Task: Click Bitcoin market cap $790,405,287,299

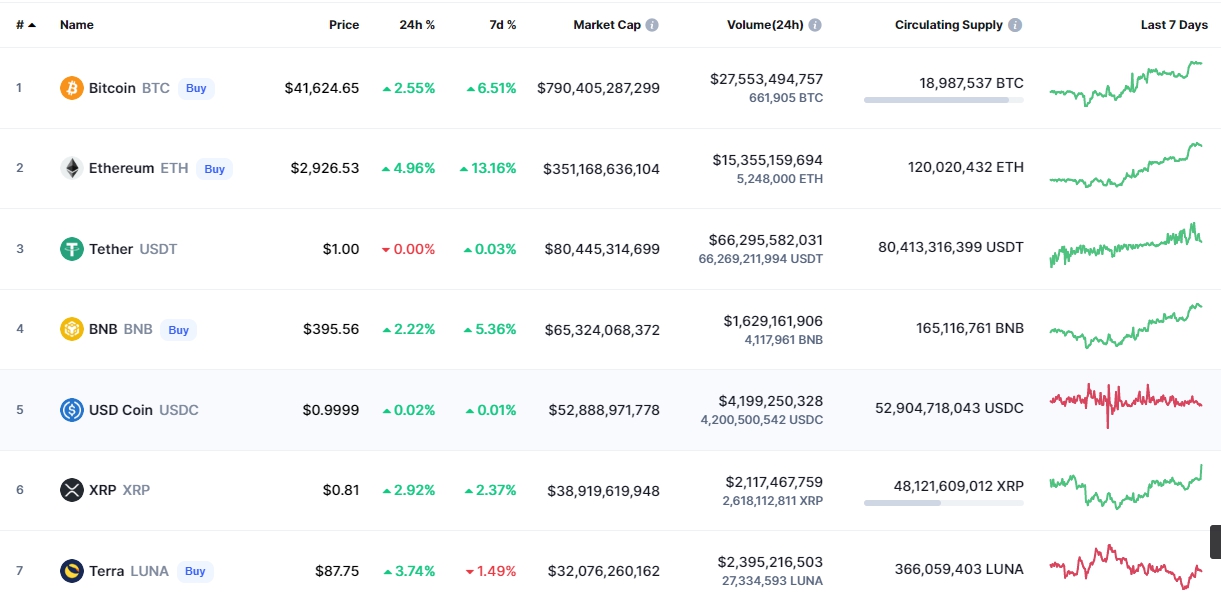Action: pos(598,88)
